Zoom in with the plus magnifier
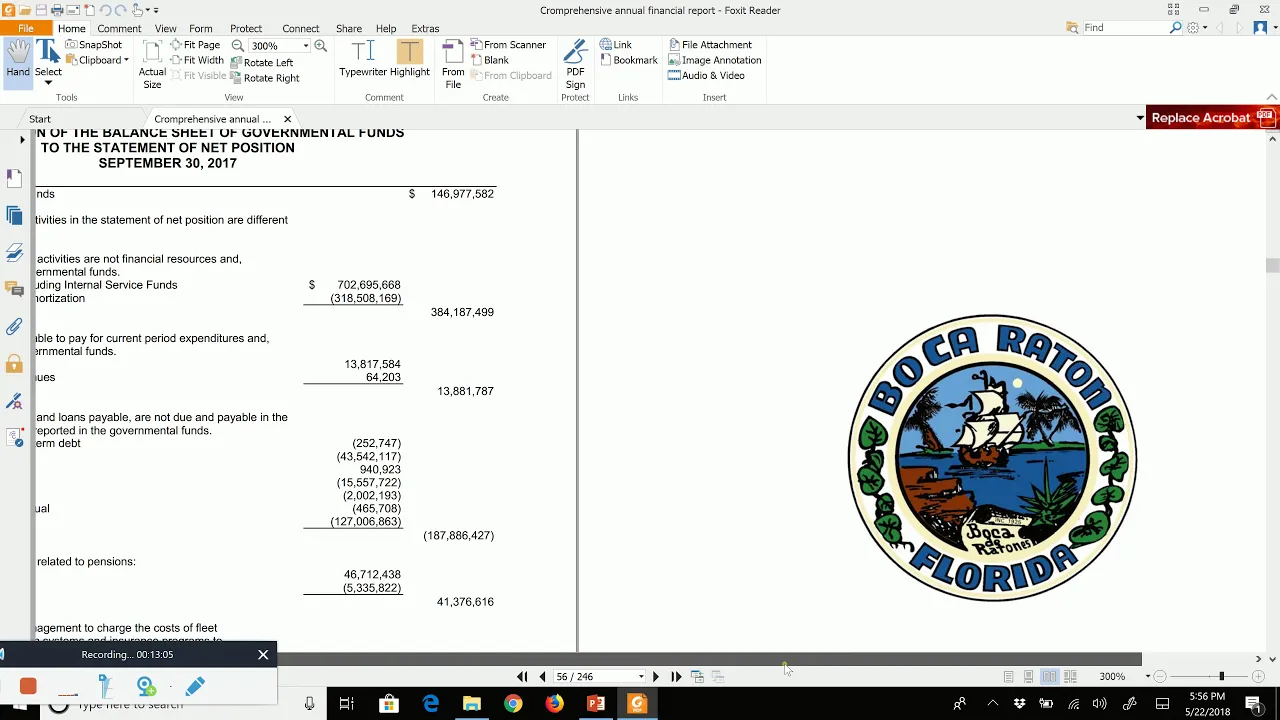This screenshot has height=720, width=1280. pos(320,46)
